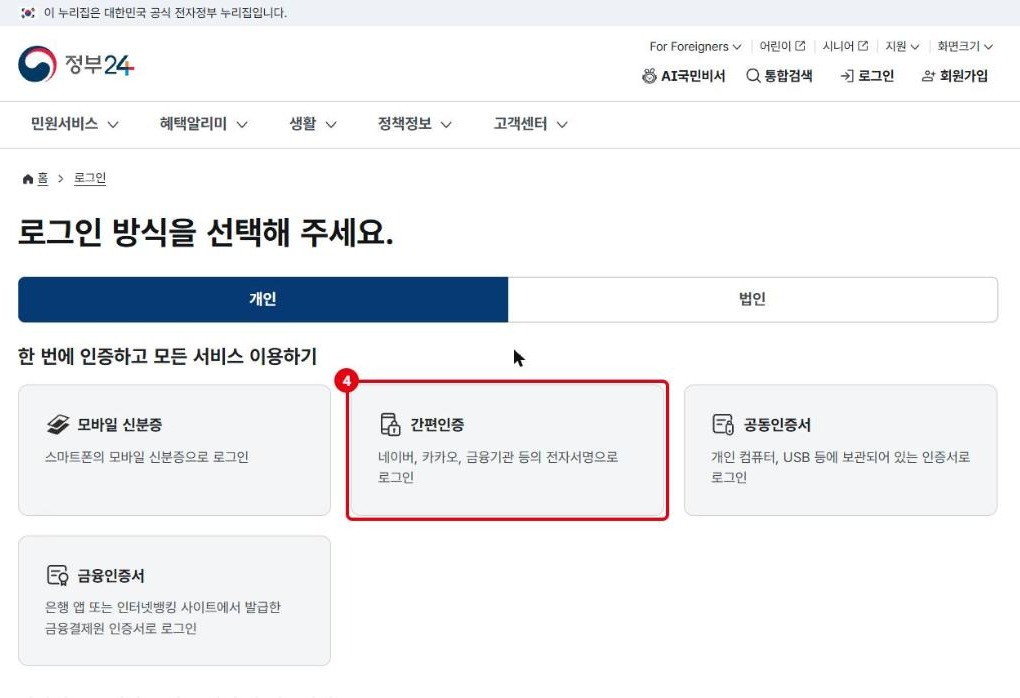This screenshot has width=1020, height=698.
Task: Click the 로그인 breadcrumb link
Action: (x=90, y=178)
